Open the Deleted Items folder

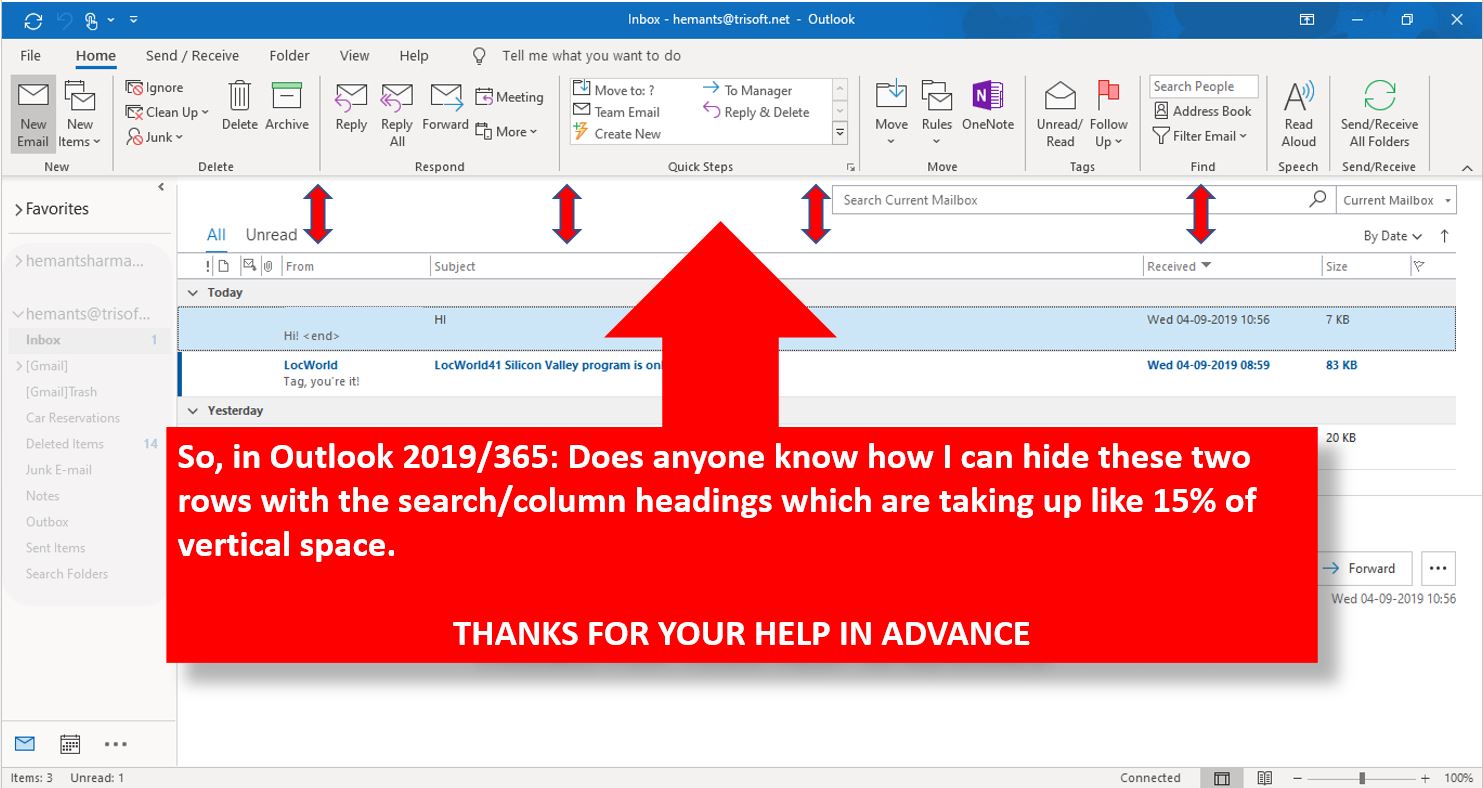tap(65, 444)
